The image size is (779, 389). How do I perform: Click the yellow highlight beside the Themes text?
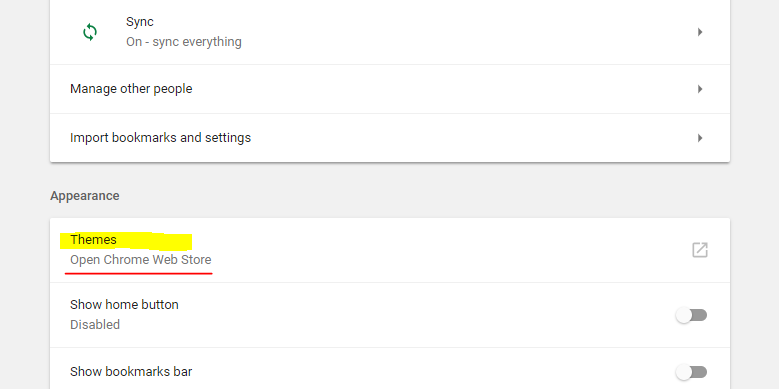click(x=155, y=241)
